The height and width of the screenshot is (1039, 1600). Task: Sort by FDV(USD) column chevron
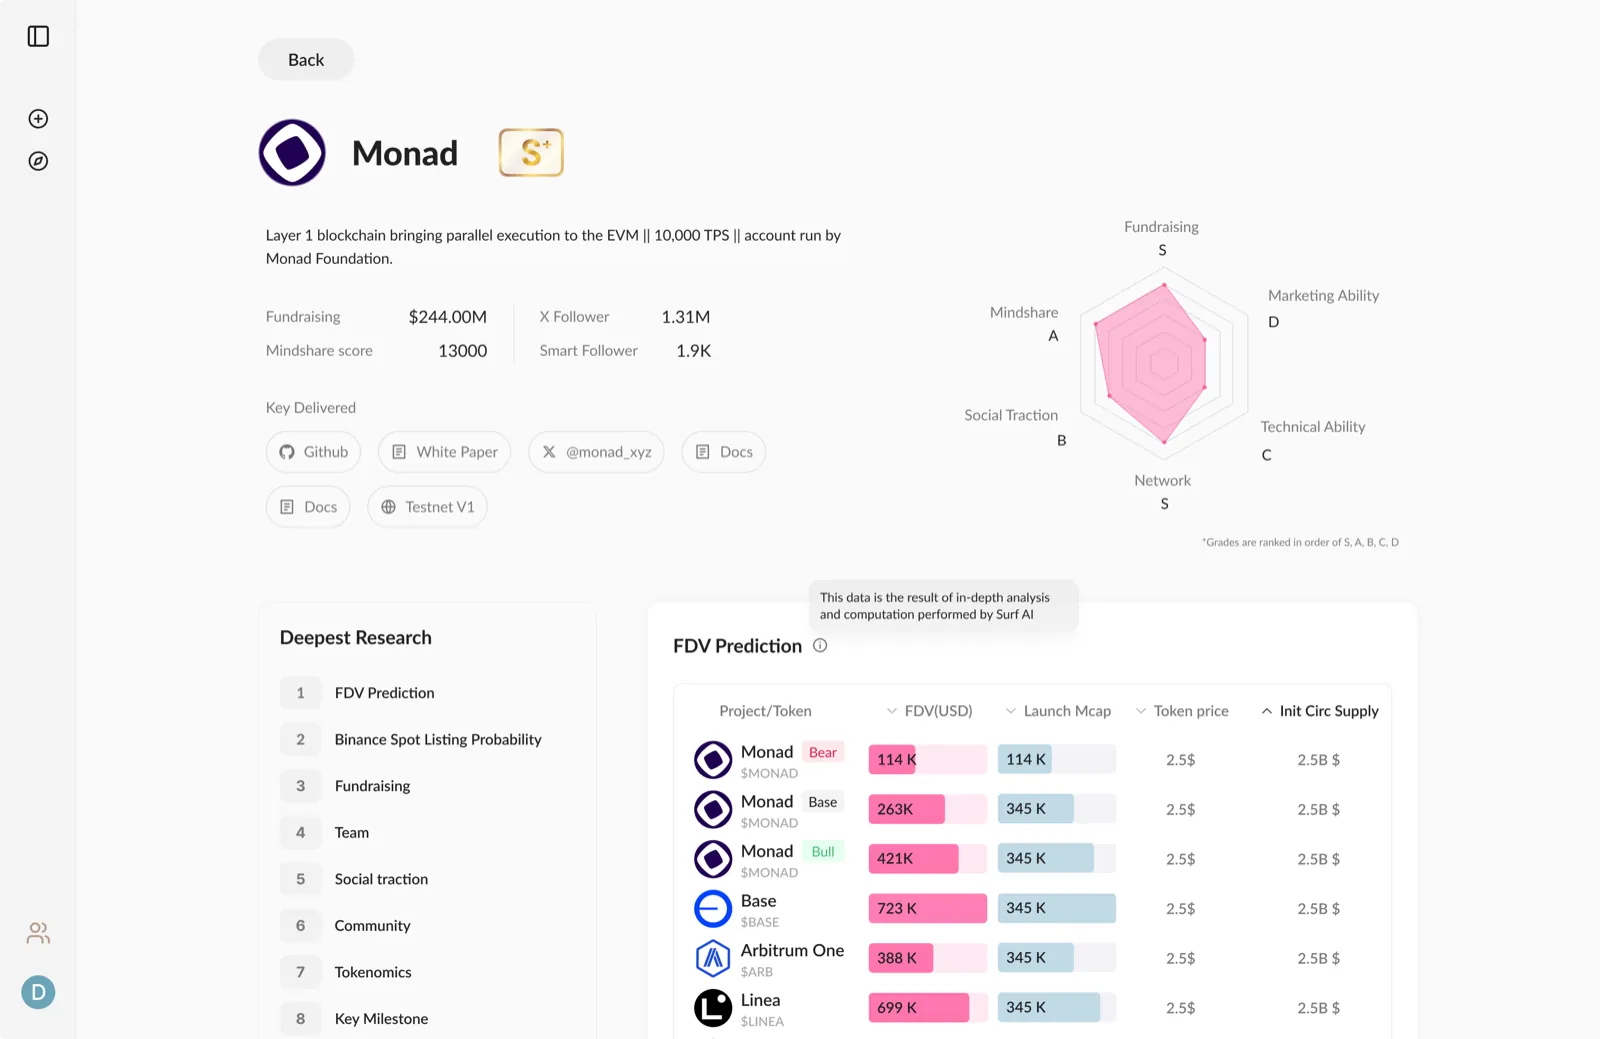coord(892,711)
